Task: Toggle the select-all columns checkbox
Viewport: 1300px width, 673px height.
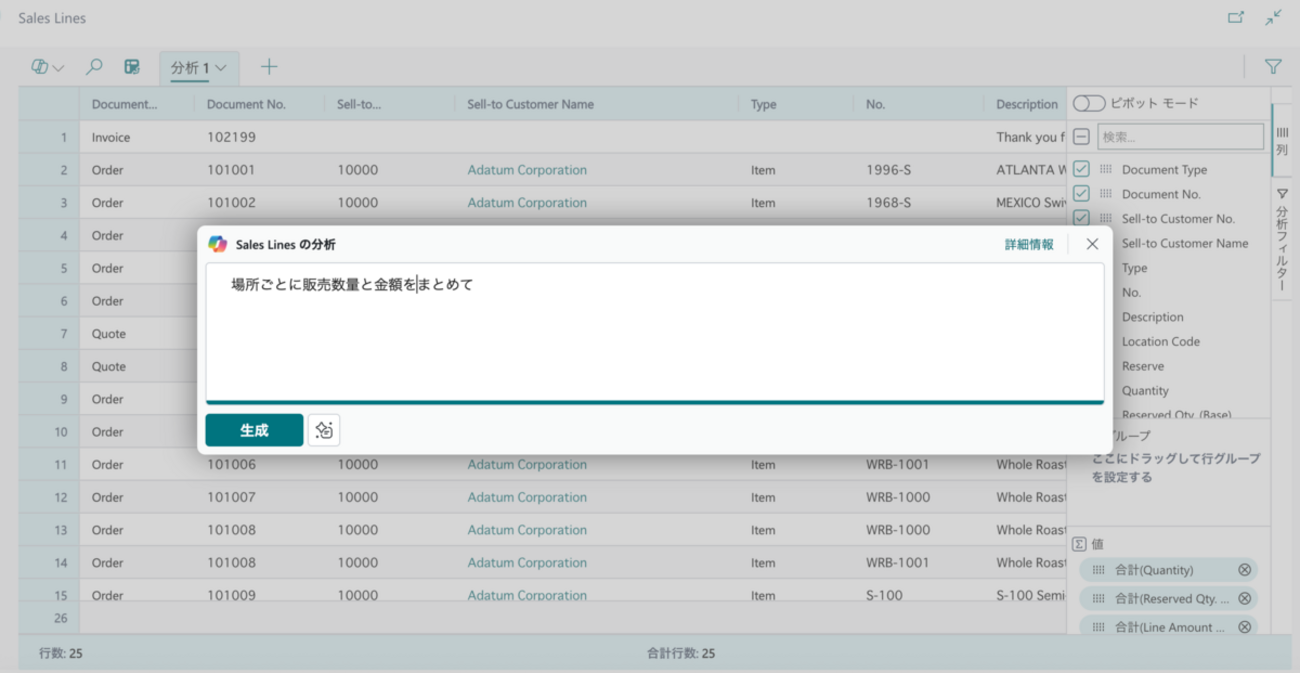Action: 1081,137
